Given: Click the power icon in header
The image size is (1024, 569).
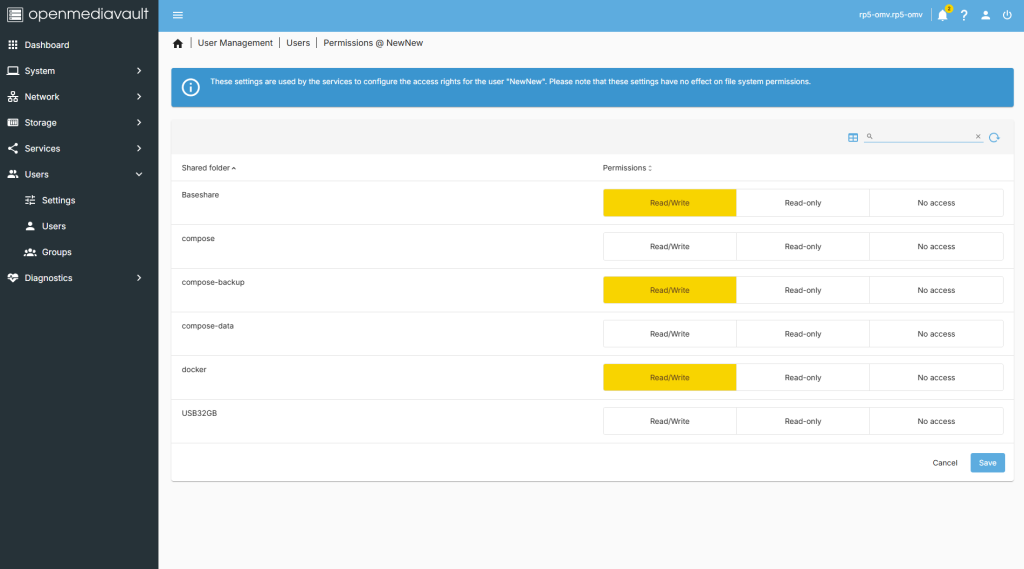Looking at the screenshot, I should [x=1008, y=15].
